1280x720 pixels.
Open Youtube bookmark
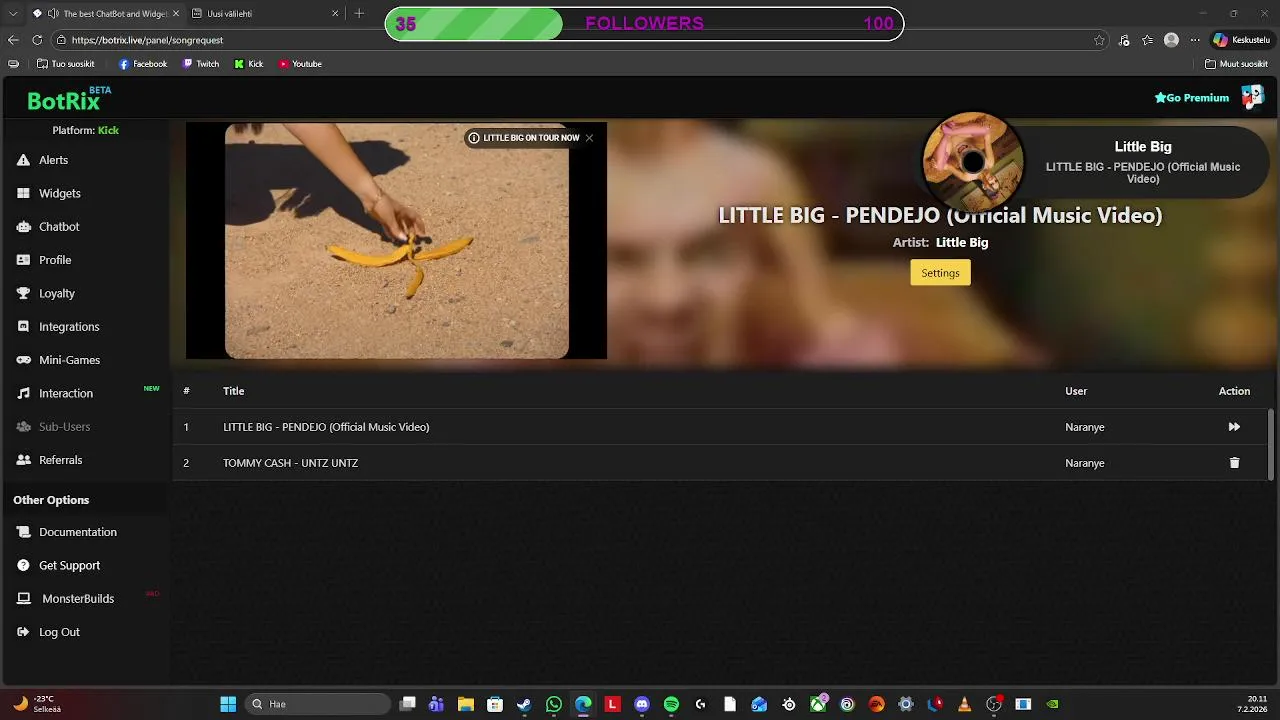(300, 64)
